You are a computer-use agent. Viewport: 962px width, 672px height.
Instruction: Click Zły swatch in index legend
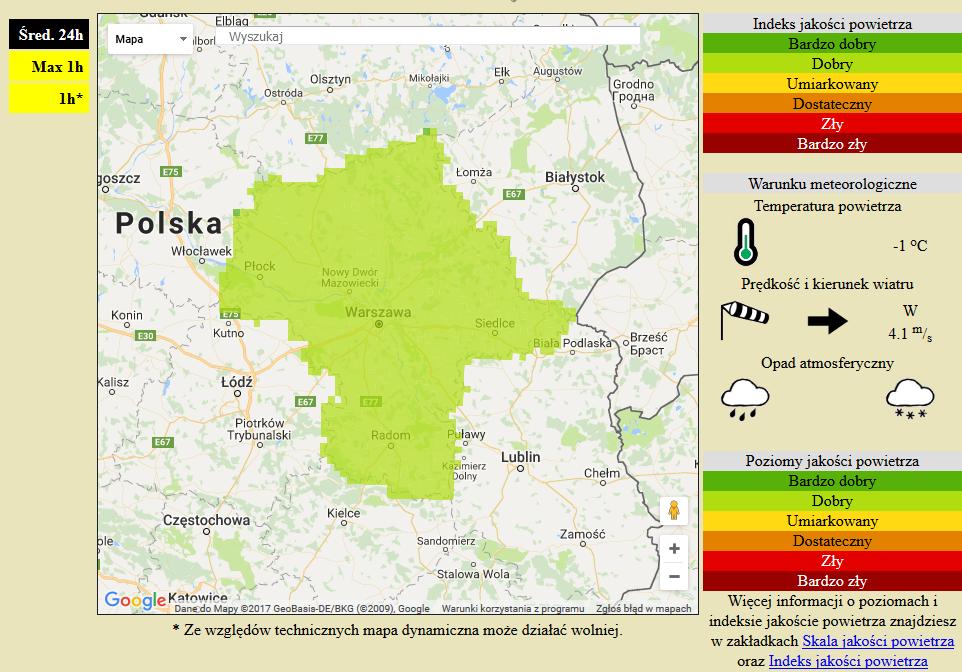[832, 123]
